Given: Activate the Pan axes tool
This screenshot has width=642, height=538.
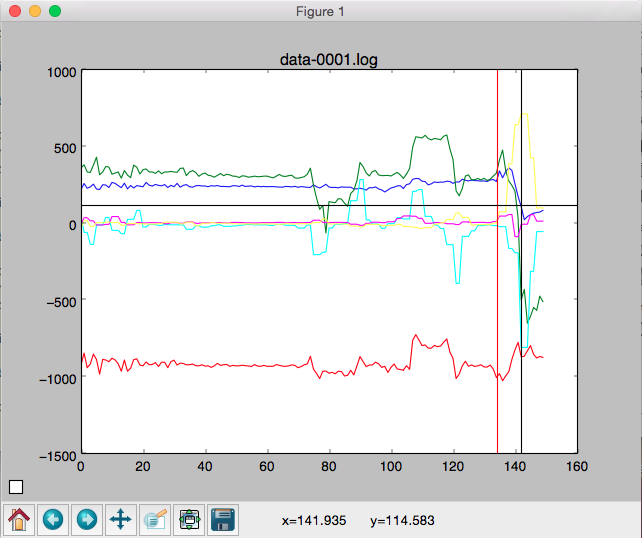Looking at the screenshot, I should 121,520.
